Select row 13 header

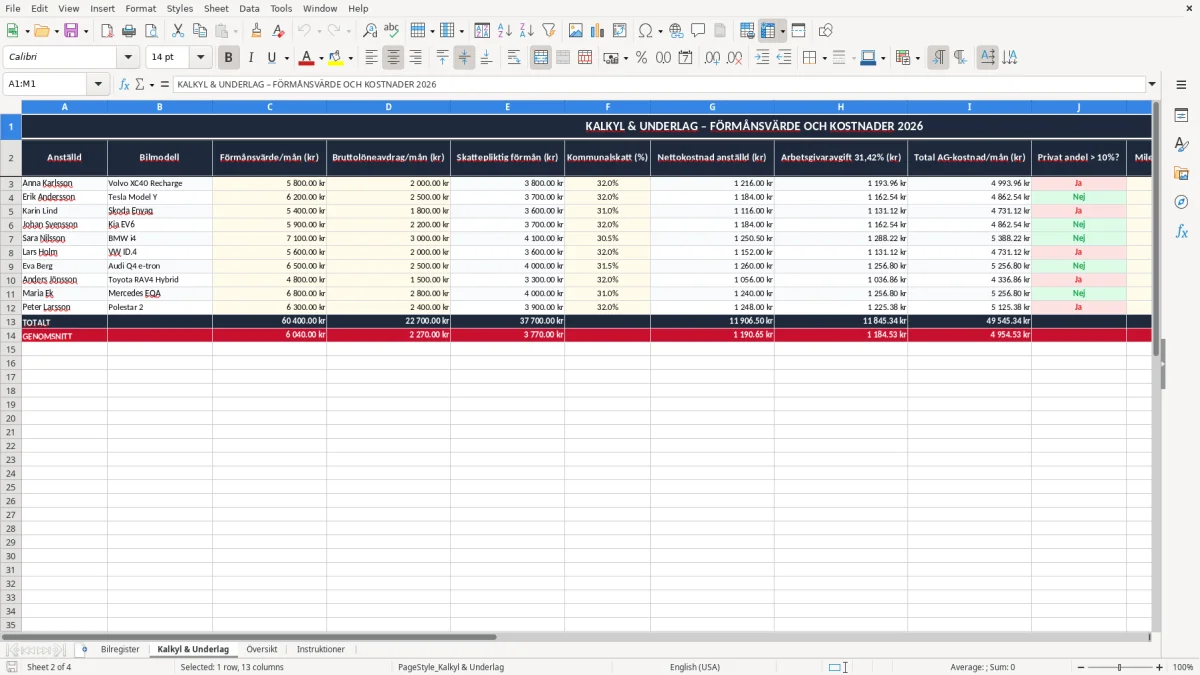(11, 322)
